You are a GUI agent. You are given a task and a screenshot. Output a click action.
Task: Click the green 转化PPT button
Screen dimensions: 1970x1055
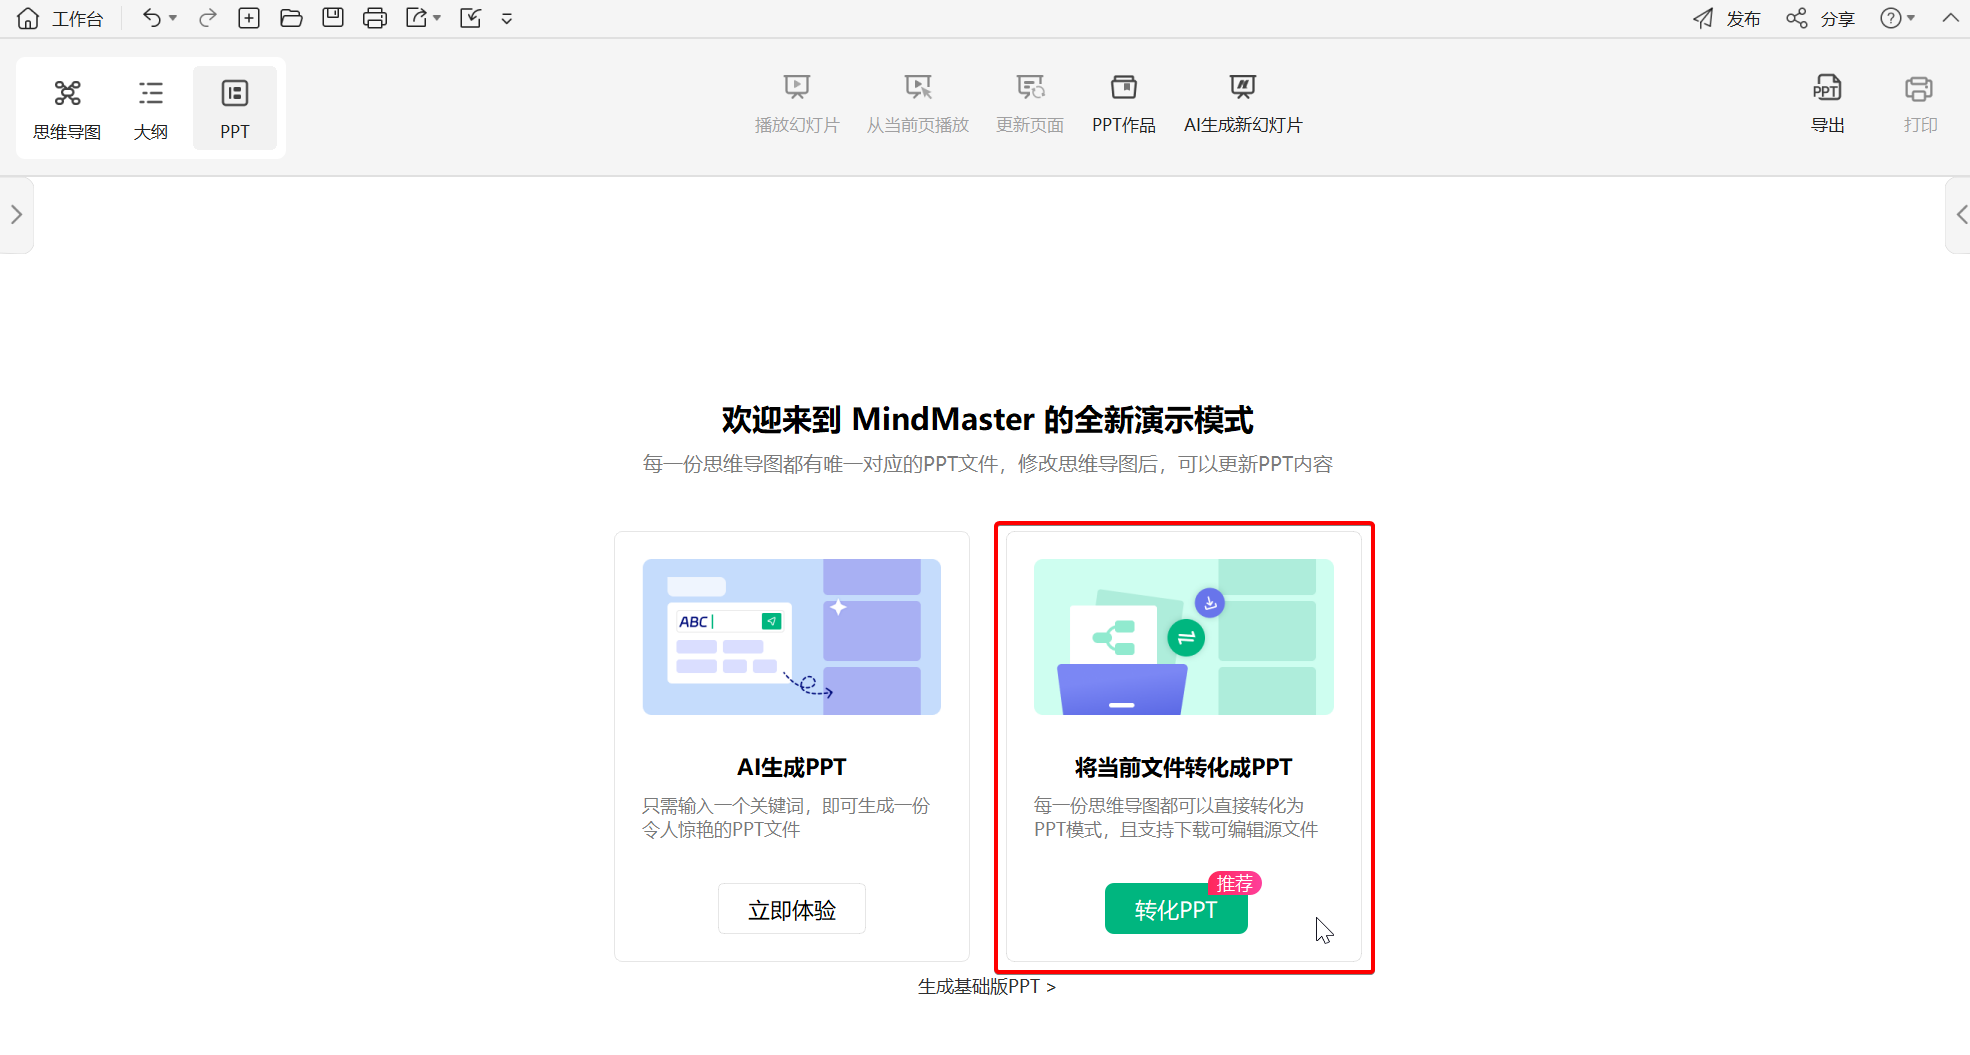1176,909
